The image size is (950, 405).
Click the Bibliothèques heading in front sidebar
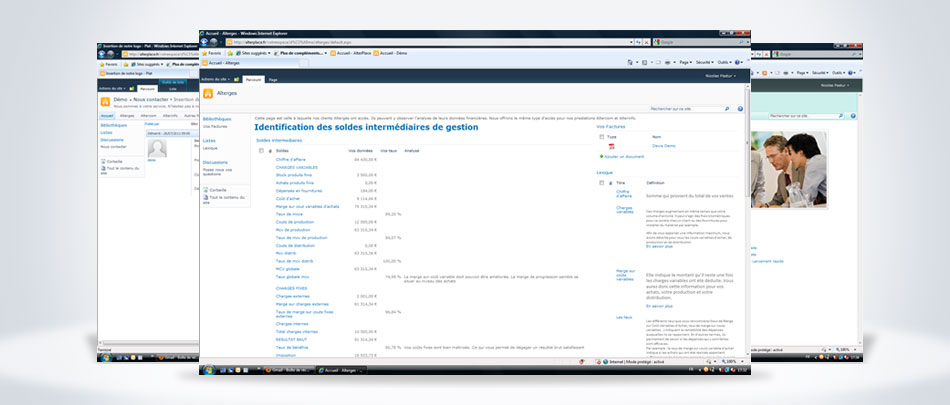pos(217,119)
